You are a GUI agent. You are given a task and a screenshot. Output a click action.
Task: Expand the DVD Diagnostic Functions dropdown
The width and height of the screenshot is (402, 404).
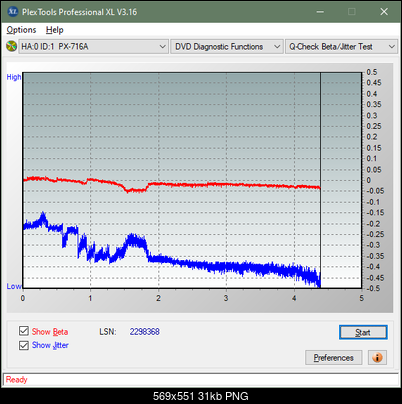point(227,47)
